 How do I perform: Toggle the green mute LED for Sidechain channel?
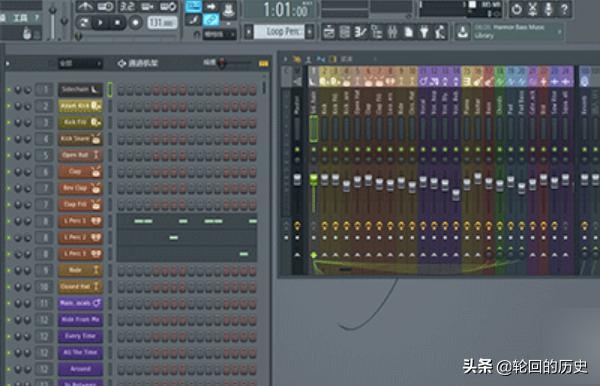coord(8,90)
